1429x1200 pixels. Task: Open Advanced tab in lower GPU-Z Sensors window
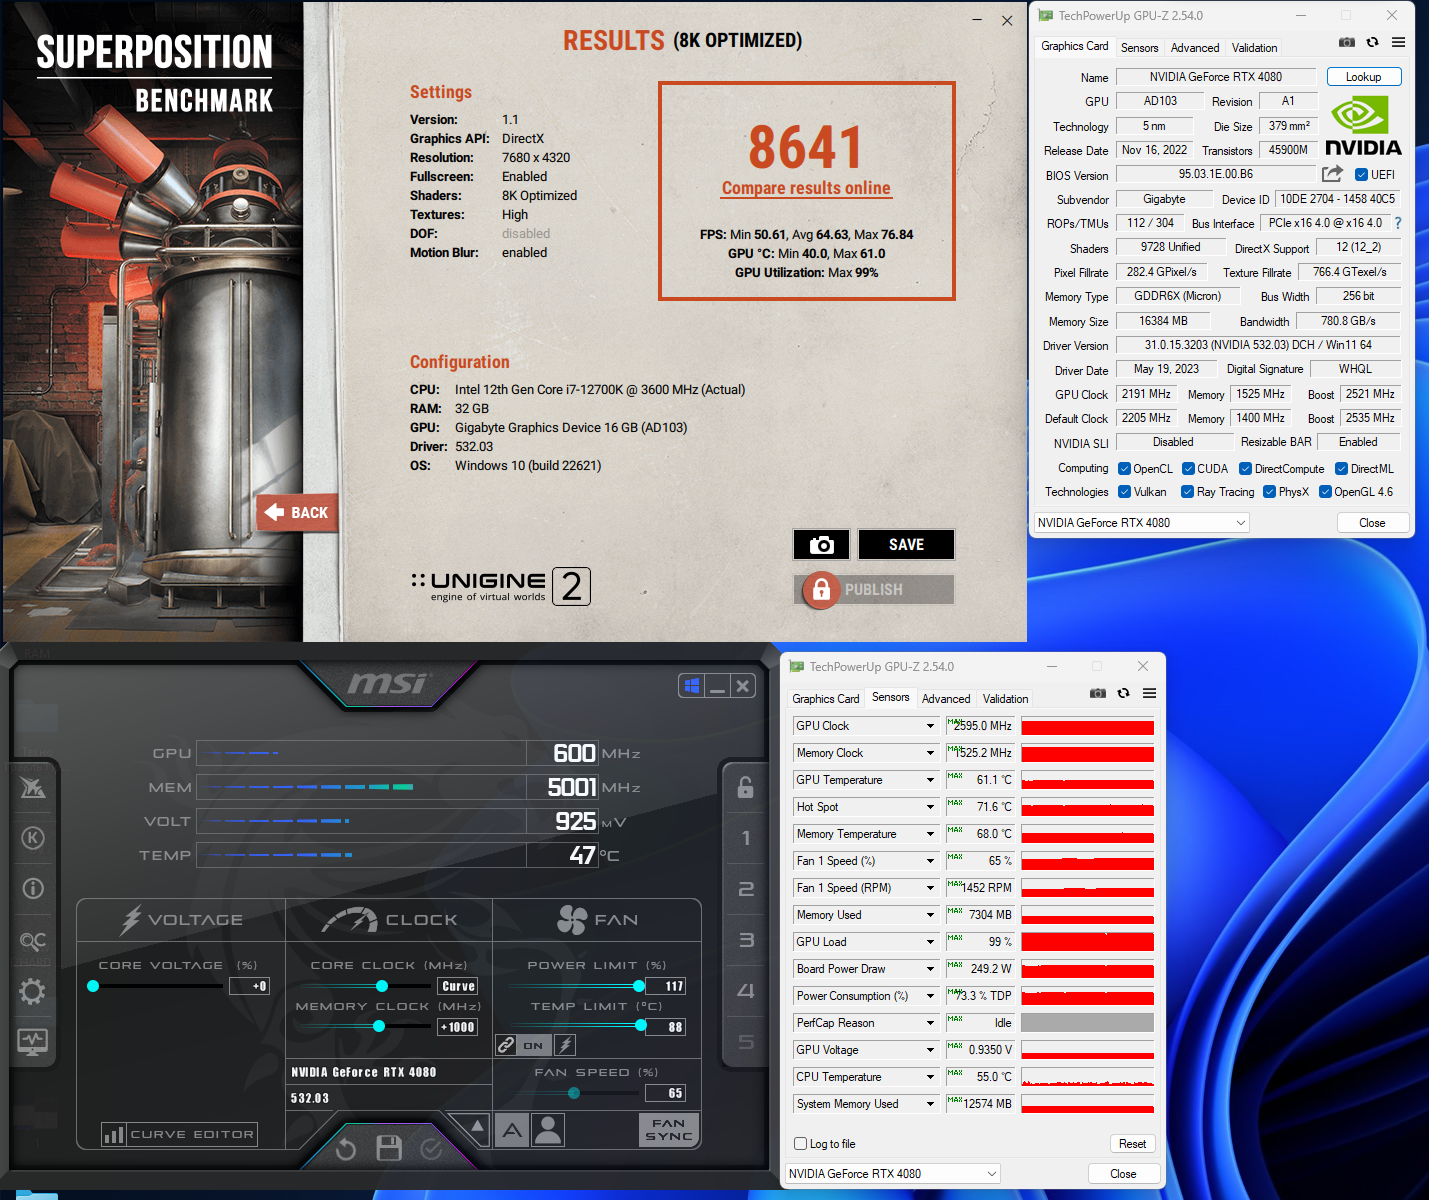point(946,699)
